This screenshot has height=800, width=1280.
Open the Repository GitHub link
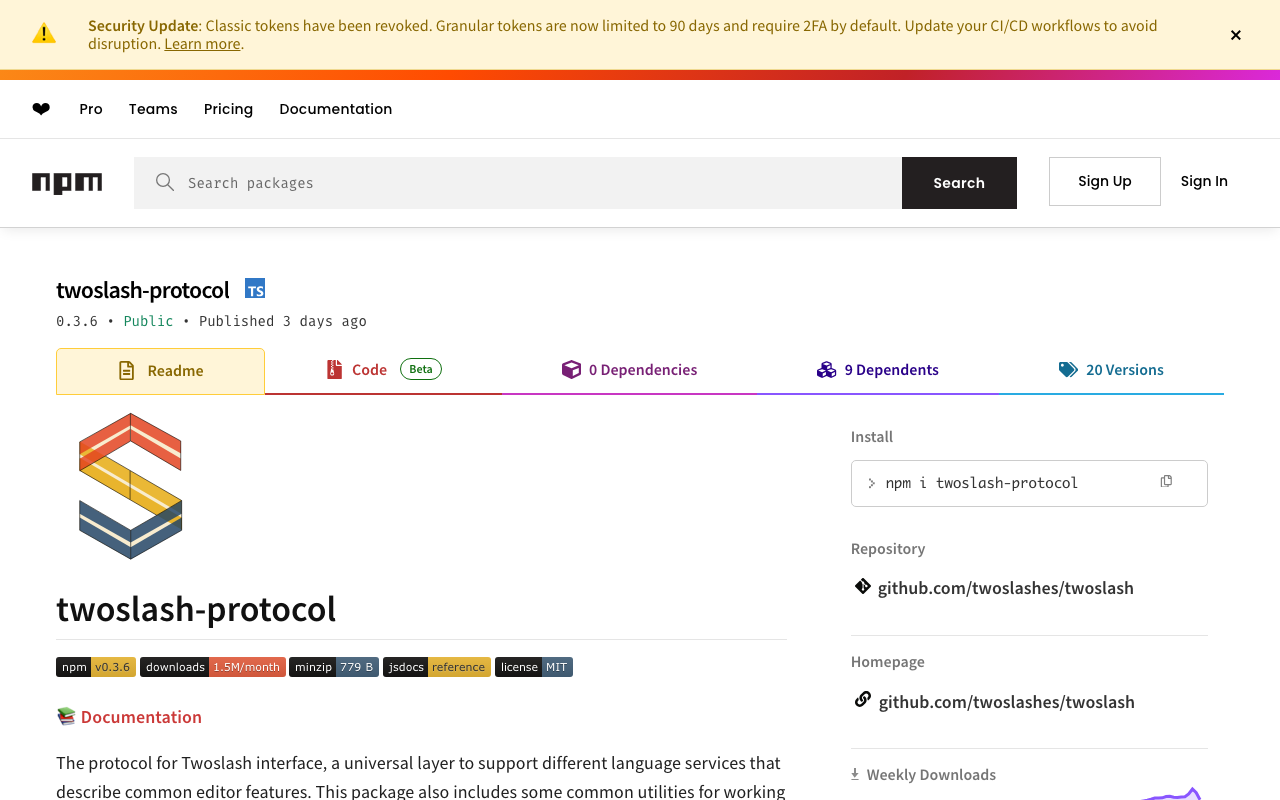1005,588
